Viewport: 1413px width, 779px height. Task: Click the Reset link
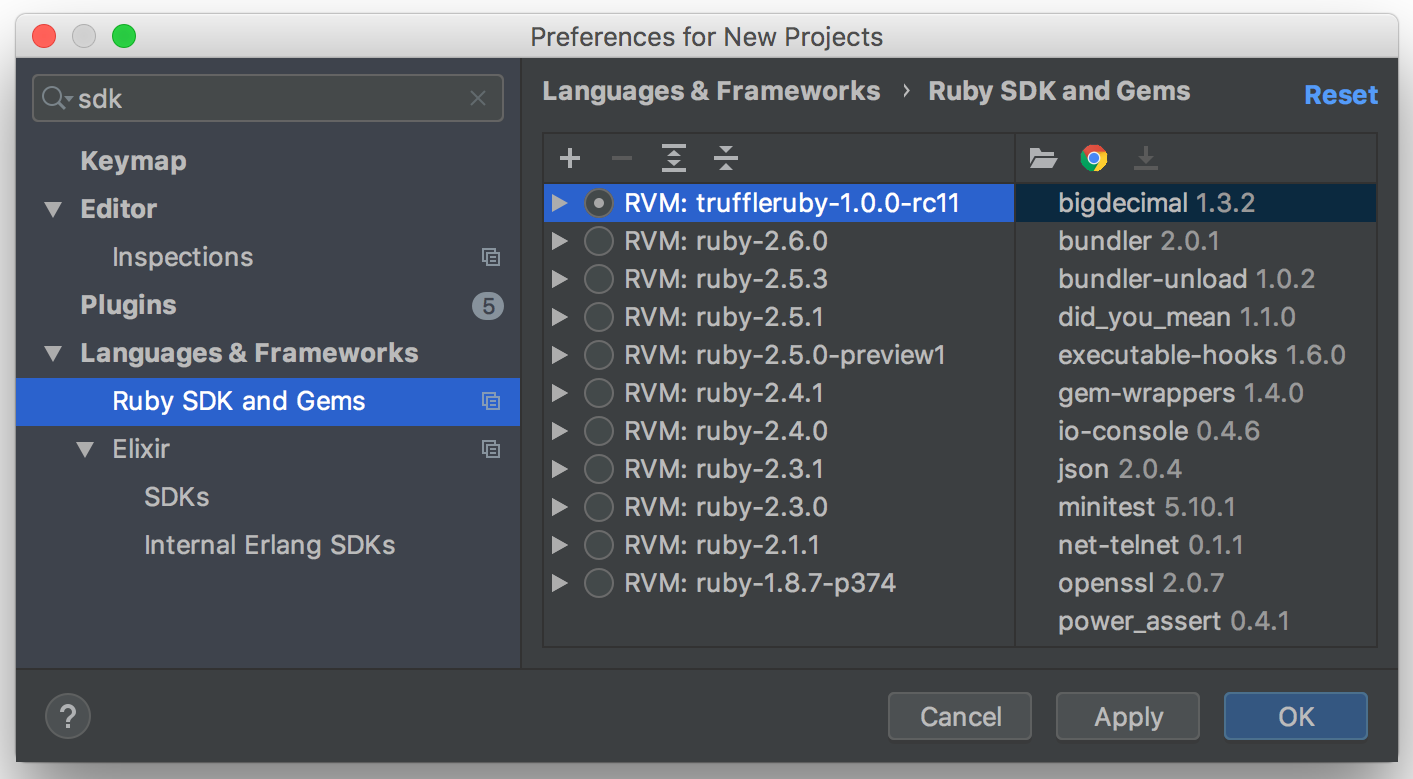coord(1341,95)
